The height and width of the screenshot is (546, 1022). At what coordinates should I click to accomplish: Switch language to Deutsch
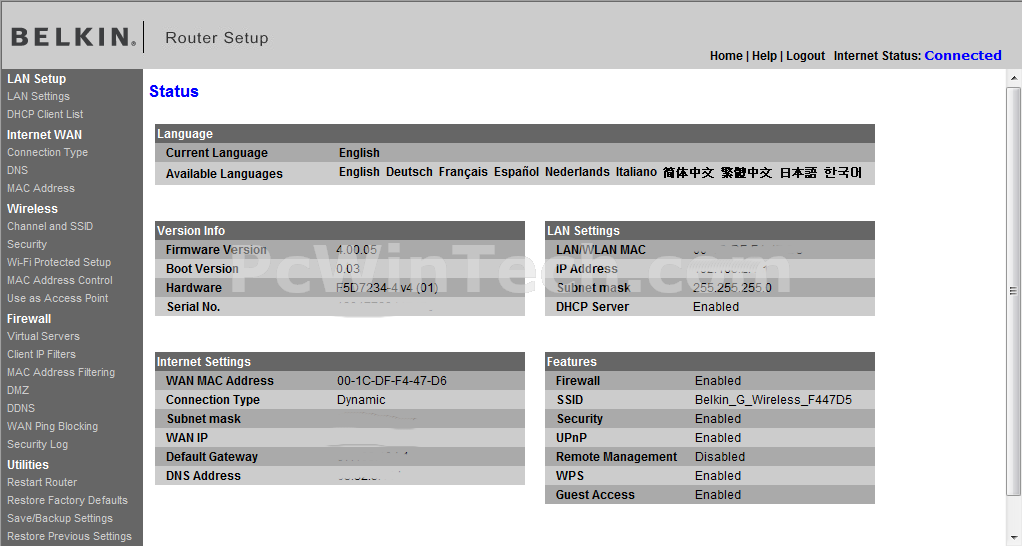point(409,172)
